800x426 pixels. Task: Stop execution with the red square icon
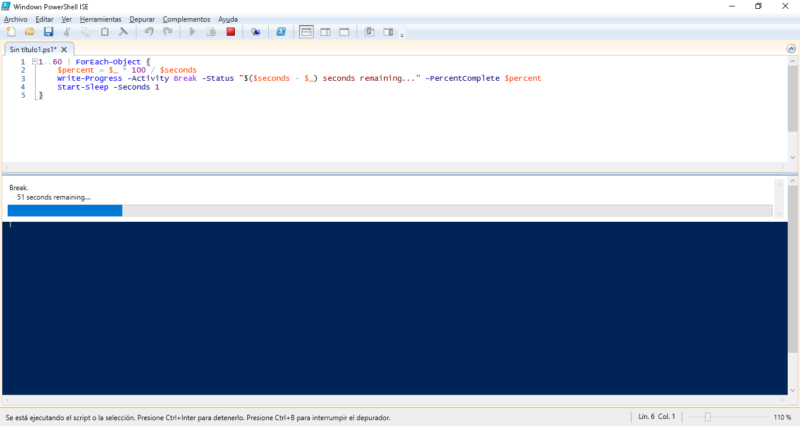coord(230,32)
